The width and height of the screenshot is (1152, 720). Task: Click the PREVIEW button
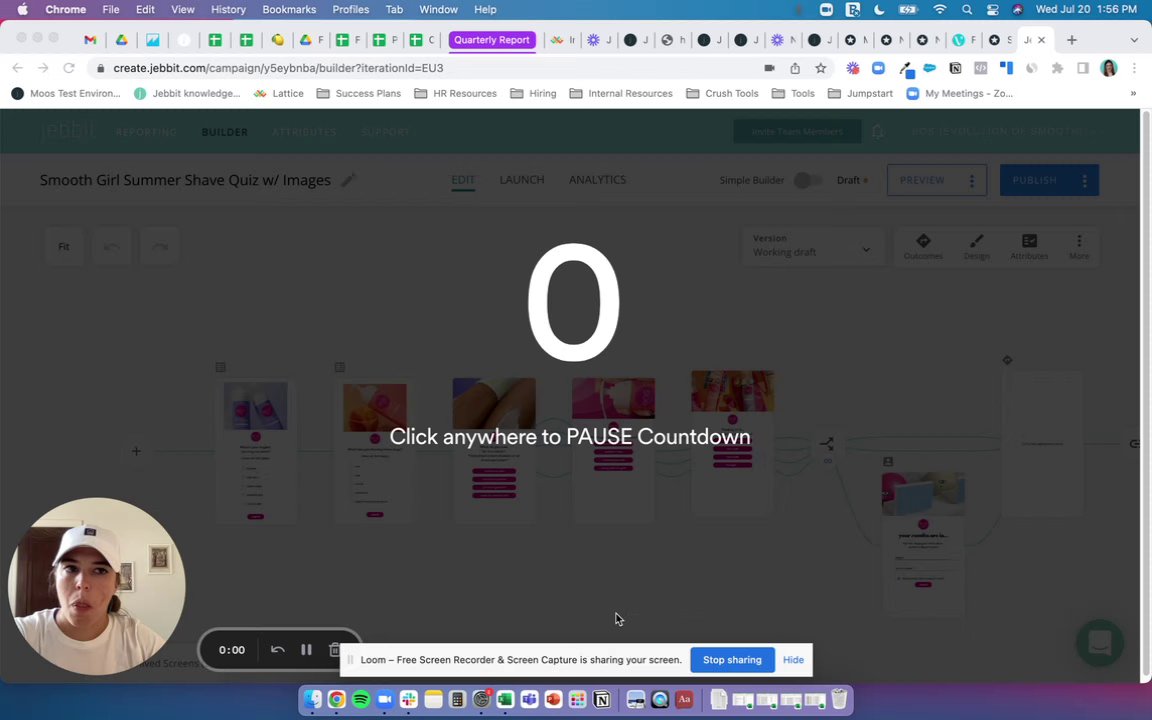pyautogui.click(x=922, y=180)
